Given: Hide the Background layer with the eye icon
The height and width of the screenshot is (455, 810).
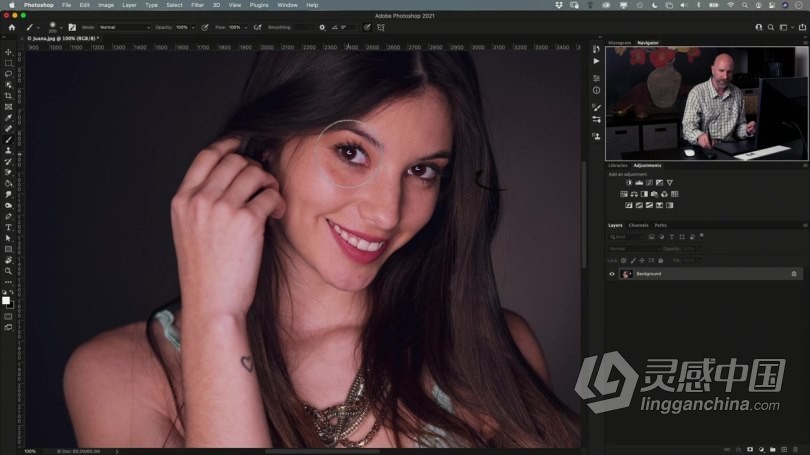Looking at the screenshot, I should click(612, 273).
